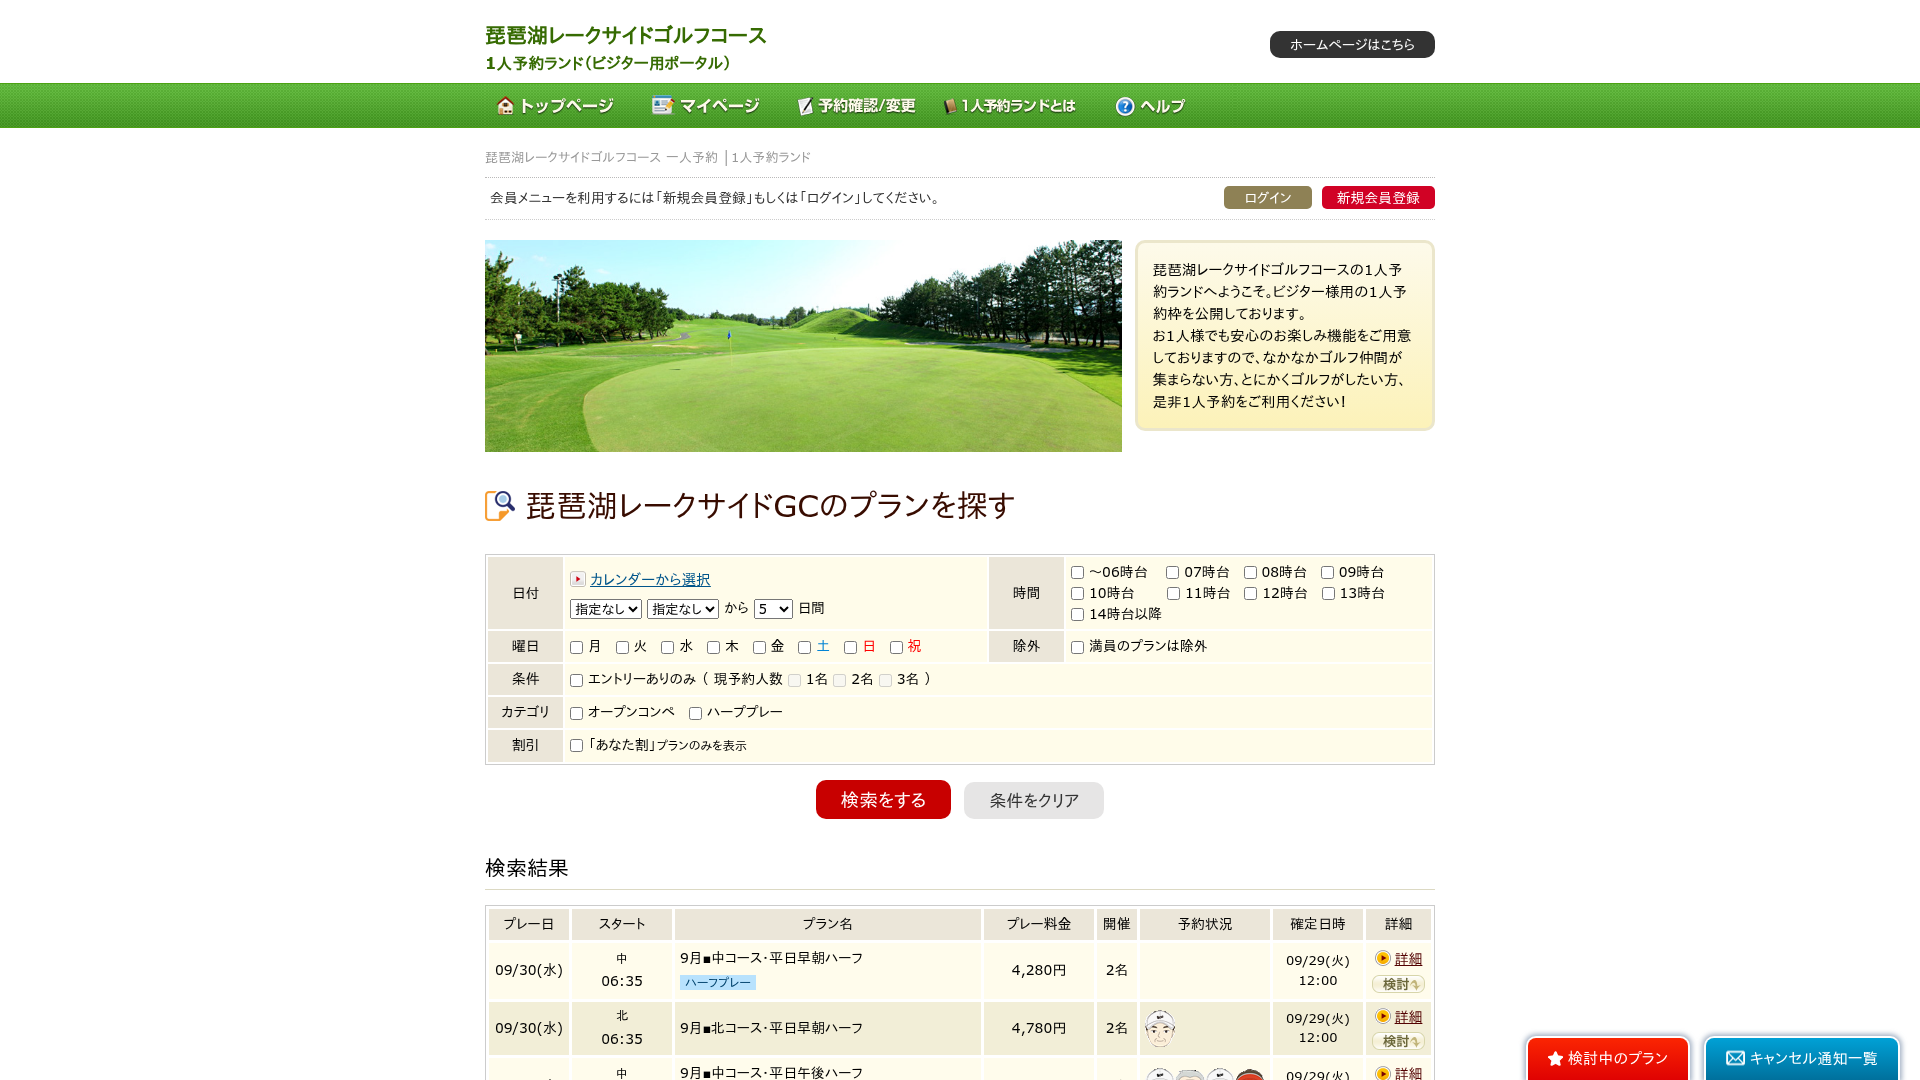Click the calendar icon beside カレンダーから選択
This screenshot has height=1080, width=1920.
click(578, 579)
